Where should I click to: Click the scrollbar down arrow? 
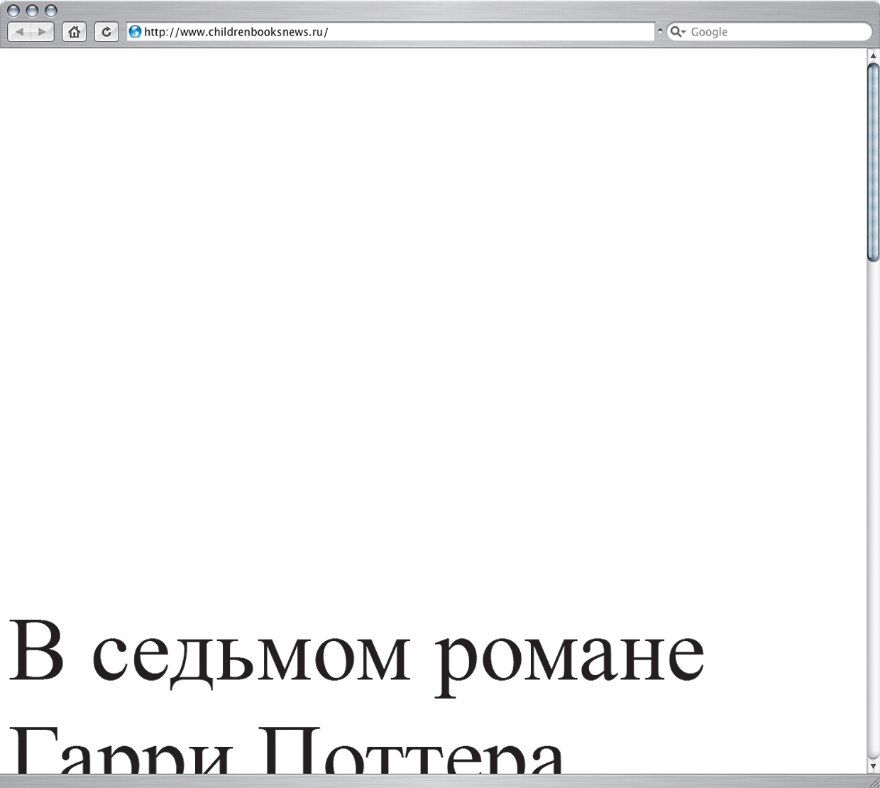873,766
